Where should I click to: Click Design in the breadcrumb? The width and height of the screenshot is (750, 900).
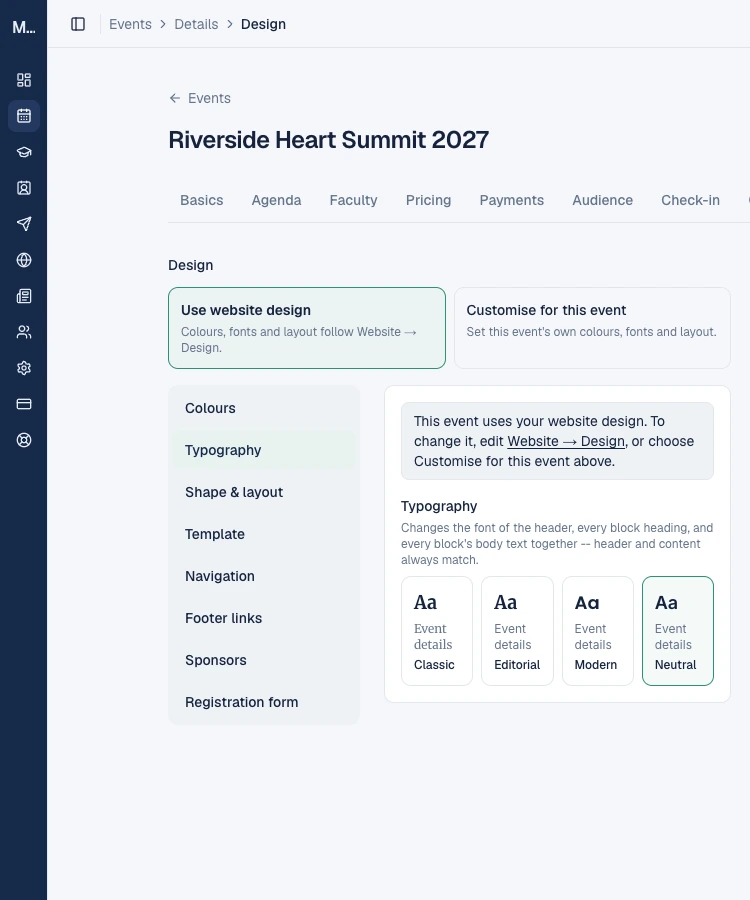tap(263, 24)
